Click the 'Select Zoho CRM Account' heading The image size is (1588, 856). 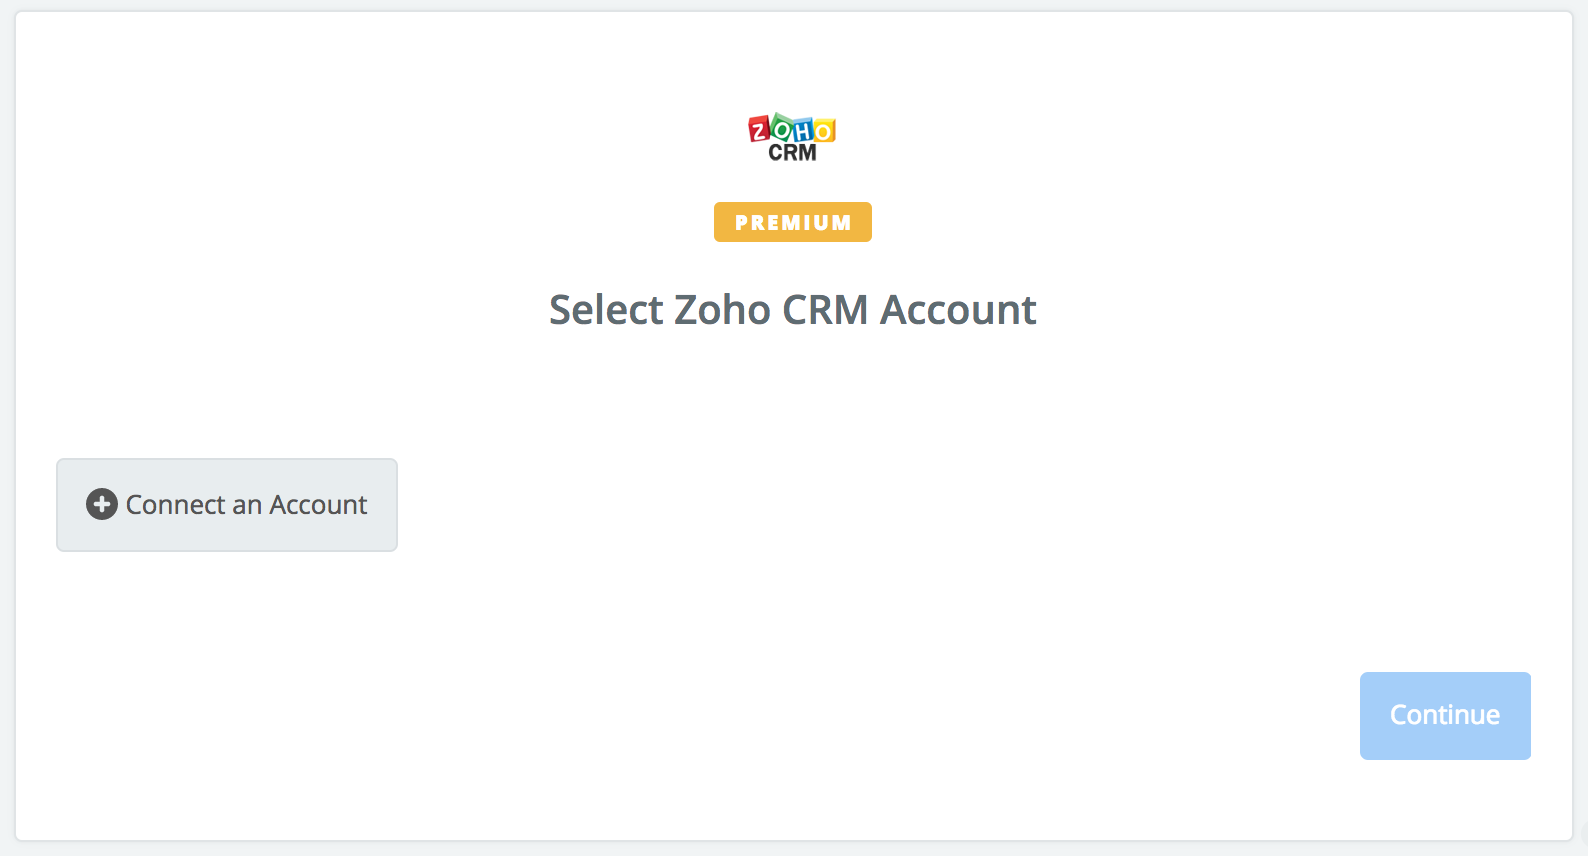[x=793, y=310]
